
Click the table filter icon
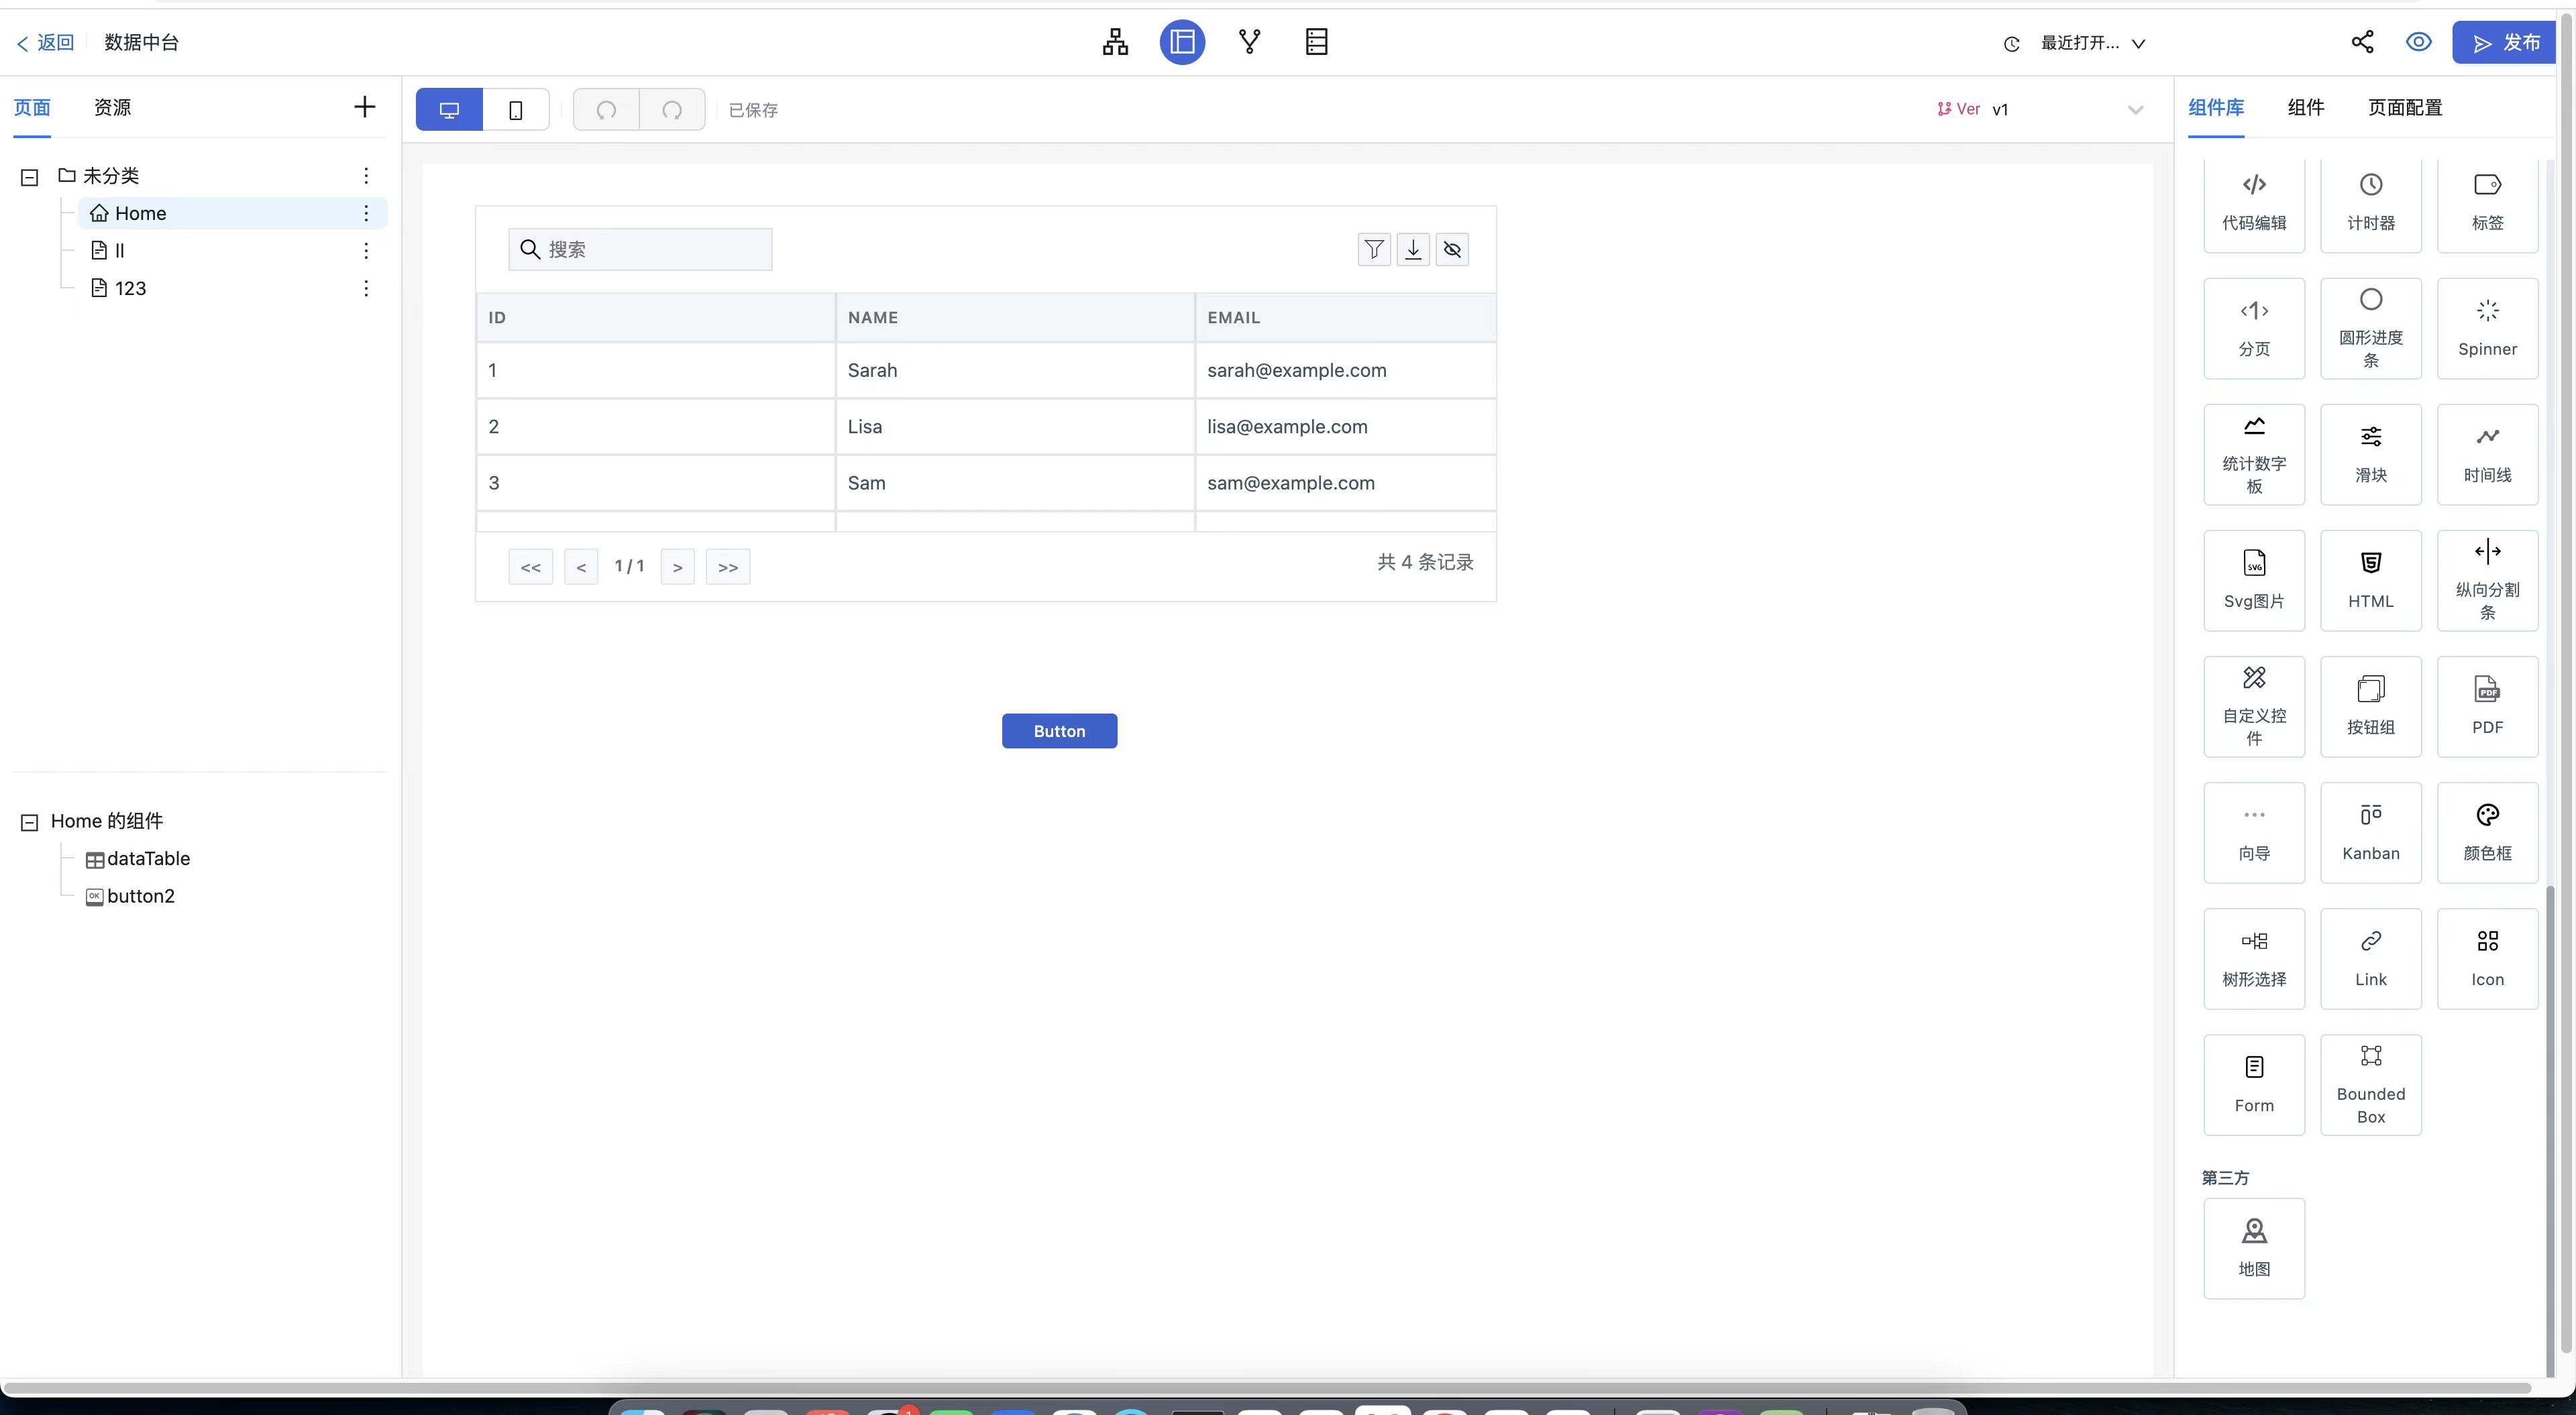[x=1374, y=249]
